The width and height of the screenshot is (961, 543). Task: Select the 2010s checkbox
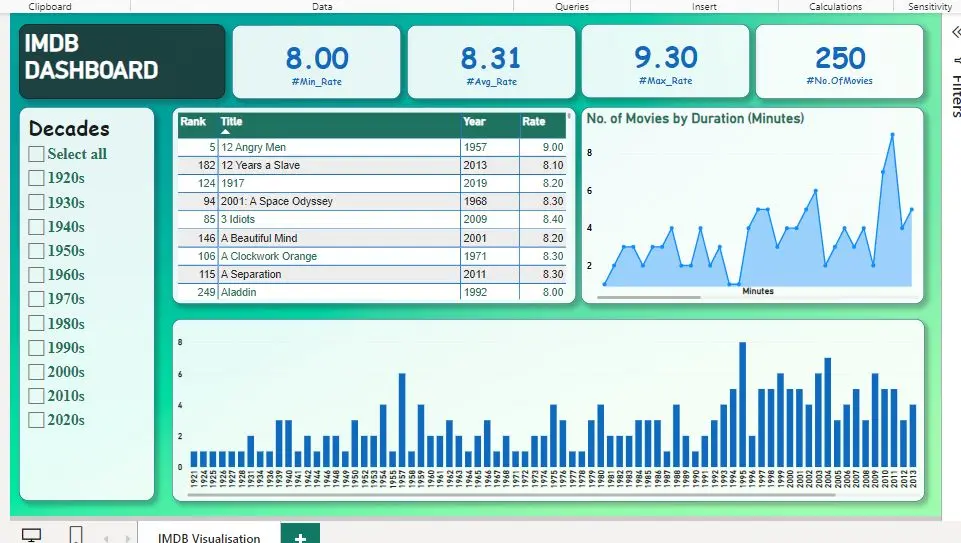(36, 396)
